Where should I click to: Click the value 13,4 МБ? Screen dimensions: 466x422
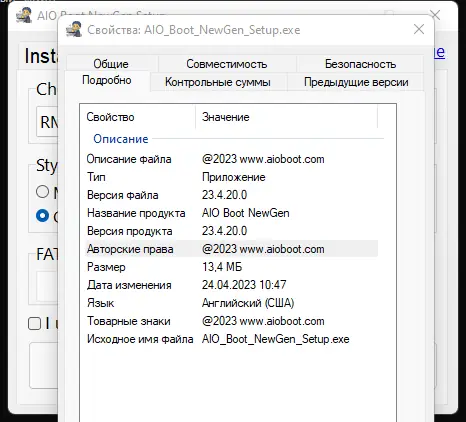(222, 267)
